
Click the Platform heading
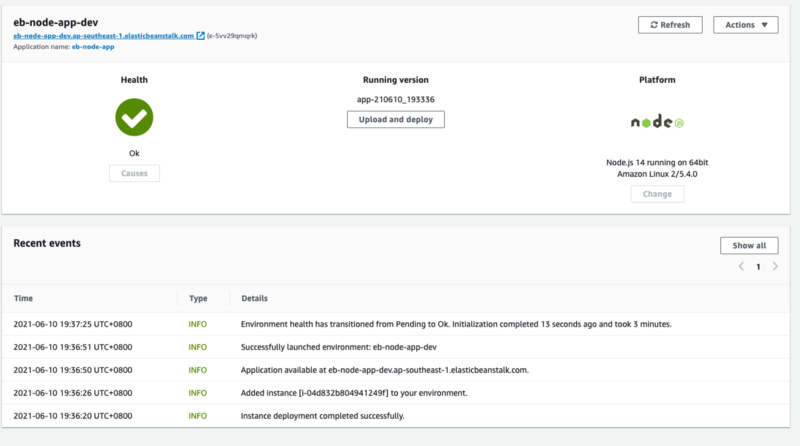point(657,80)
